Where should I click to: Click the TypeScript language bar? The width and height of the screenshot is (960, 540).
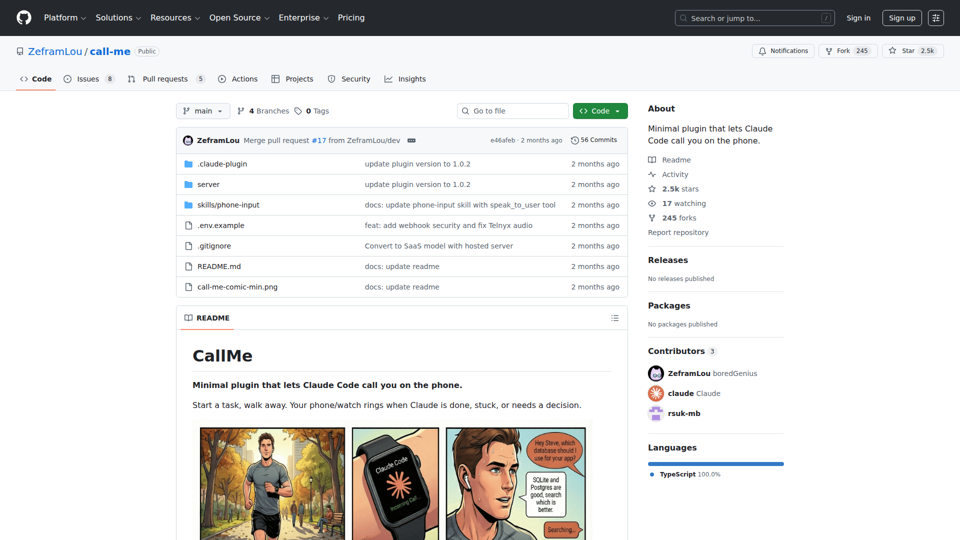pos(716,464)
